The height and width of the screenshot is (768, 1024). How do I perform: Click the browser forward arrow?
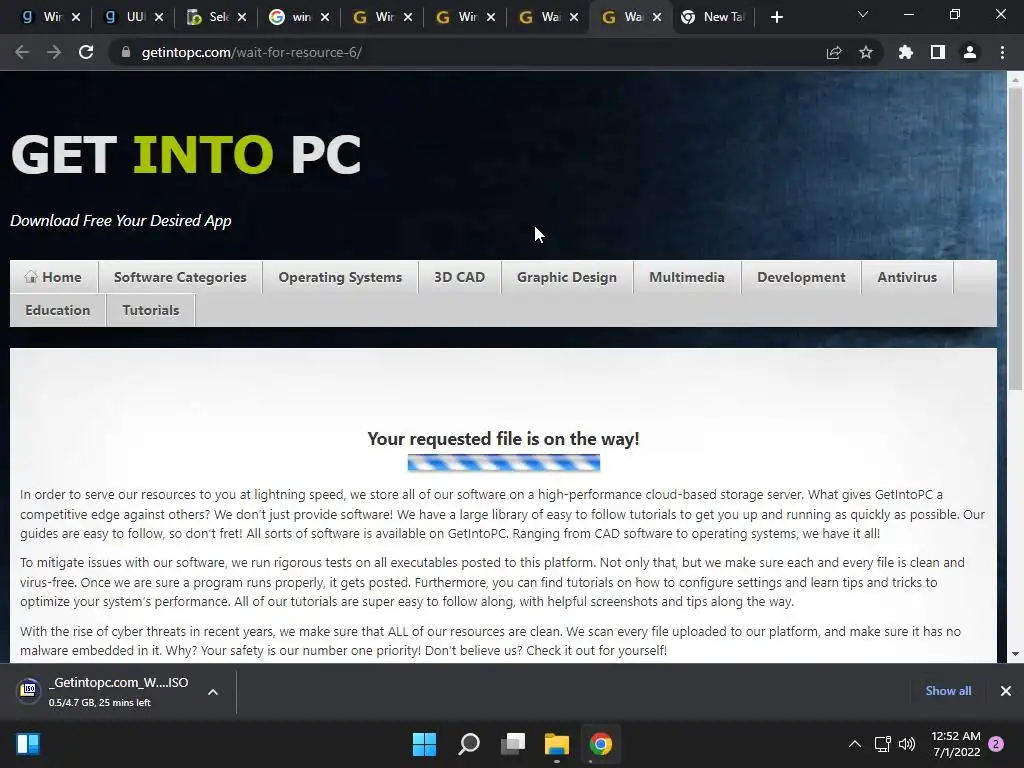tap(54, 52)
